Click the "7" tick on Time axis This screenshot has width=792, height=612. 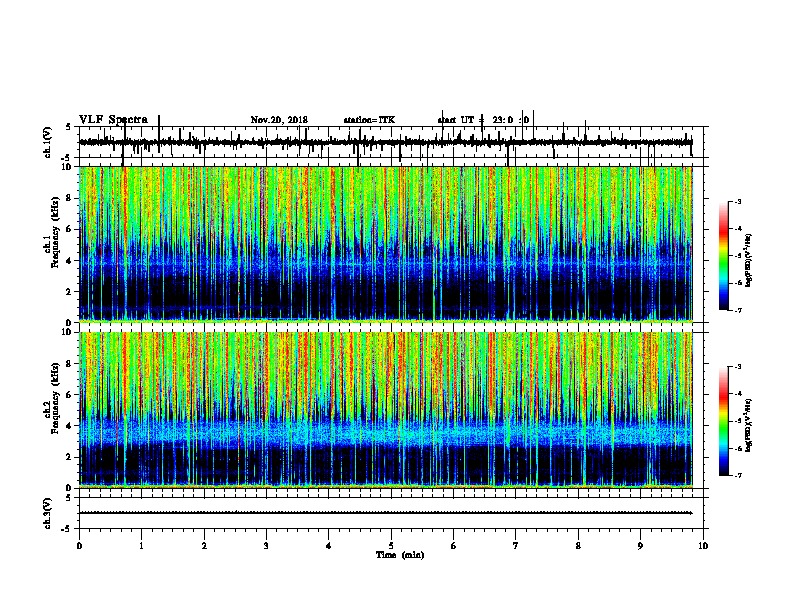click(516, 546)
